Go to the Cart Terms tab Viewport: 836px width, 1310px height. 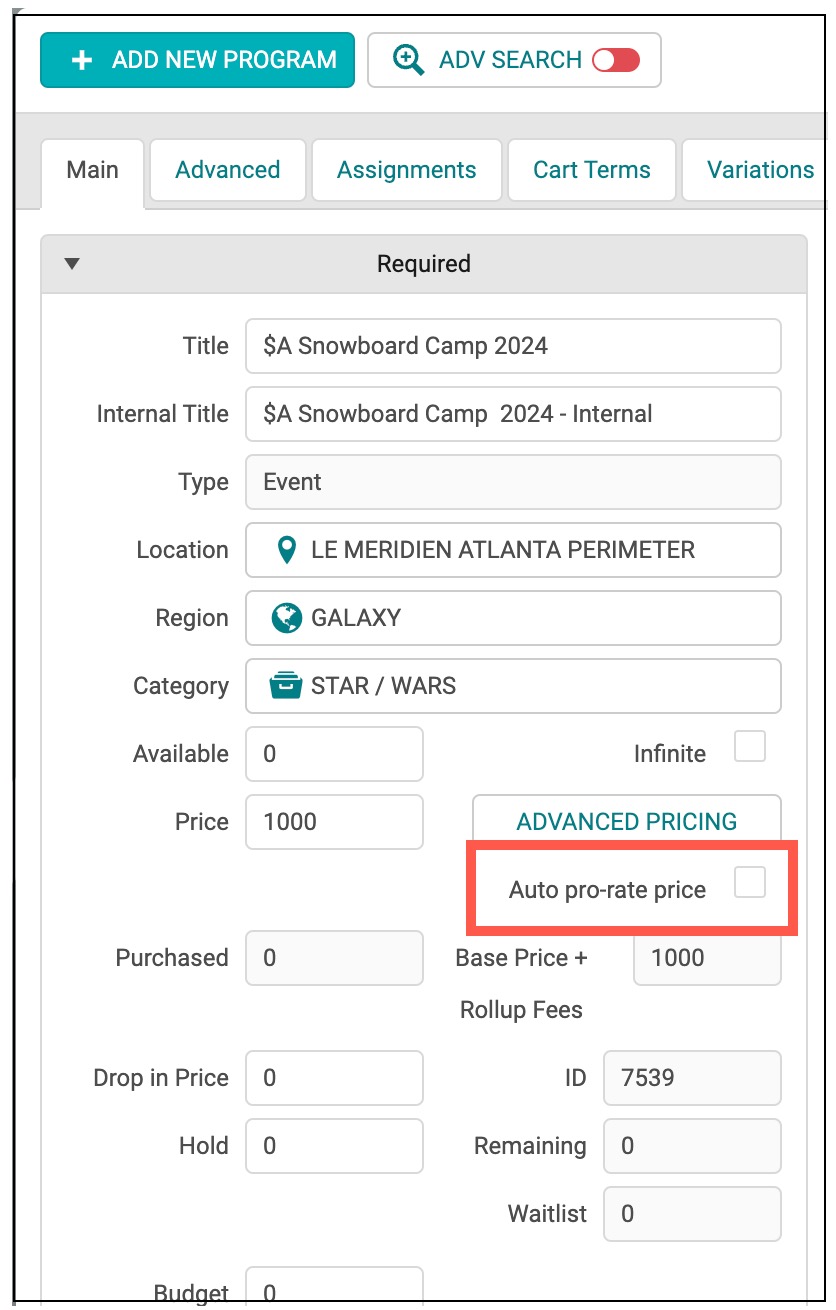[x=591, y=170]
